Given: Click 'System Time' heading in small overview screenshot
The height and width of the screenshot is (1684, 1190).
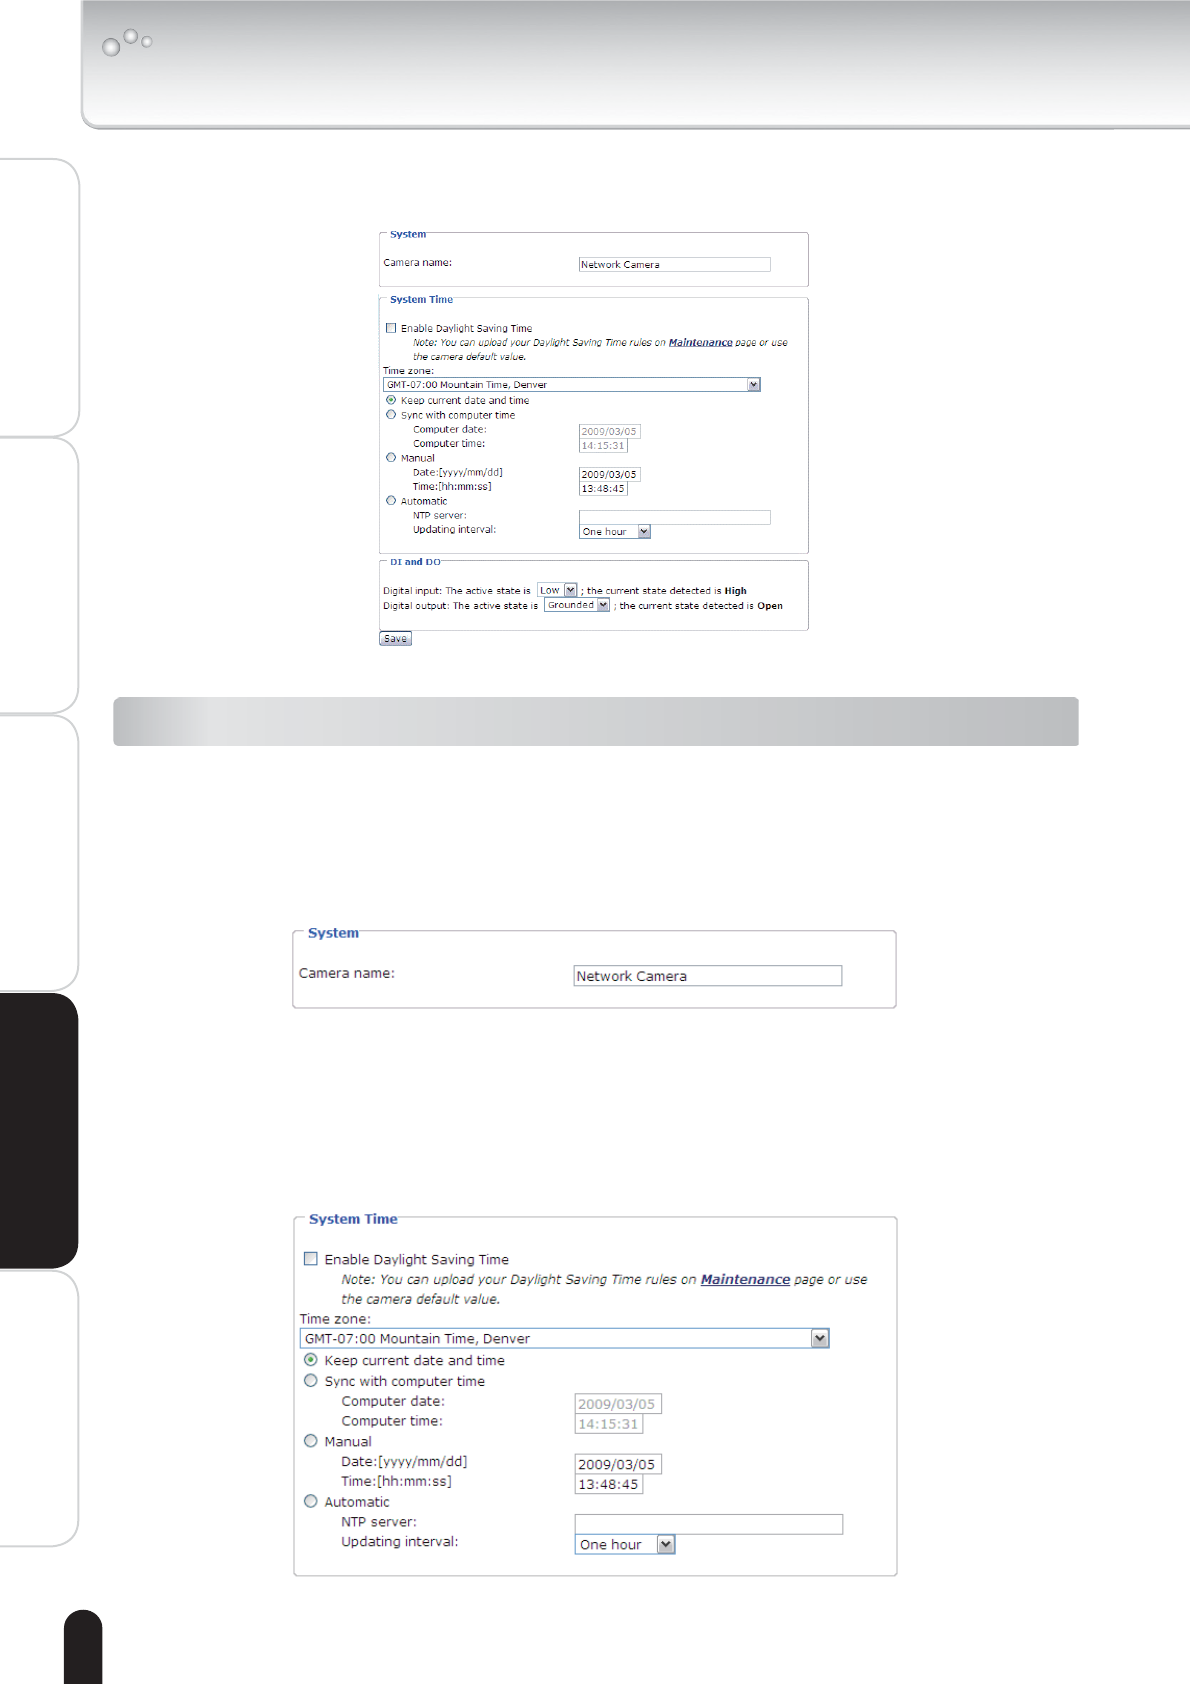Looking at the screenshot, I should point(421,299).
